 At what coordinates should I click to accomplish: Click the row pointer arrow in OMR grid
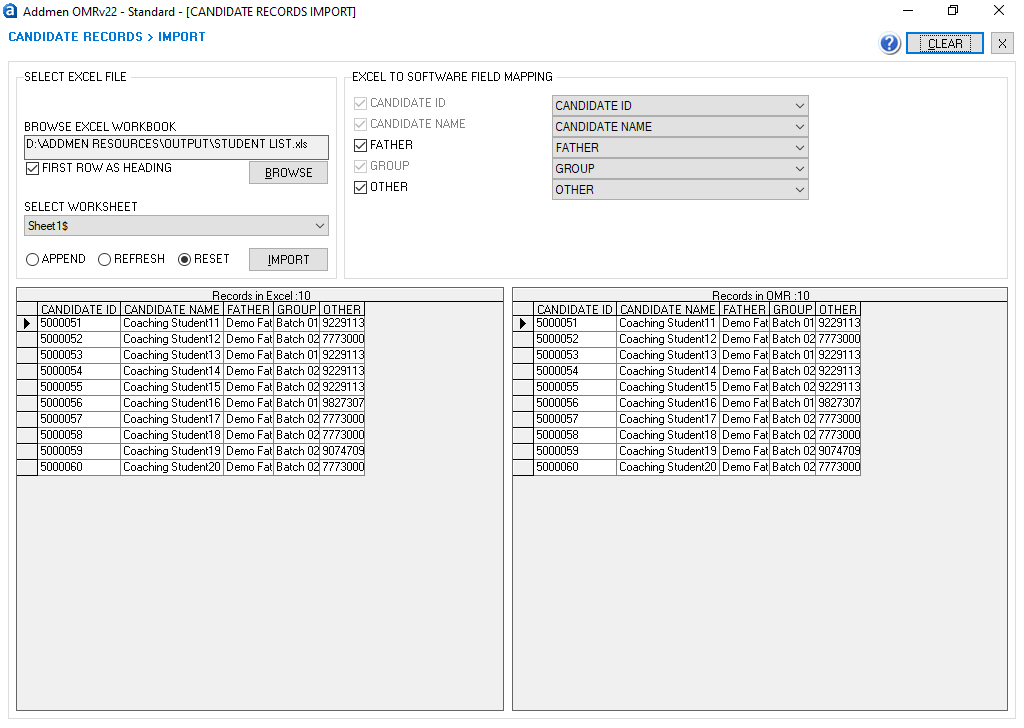tap(523, 324)
